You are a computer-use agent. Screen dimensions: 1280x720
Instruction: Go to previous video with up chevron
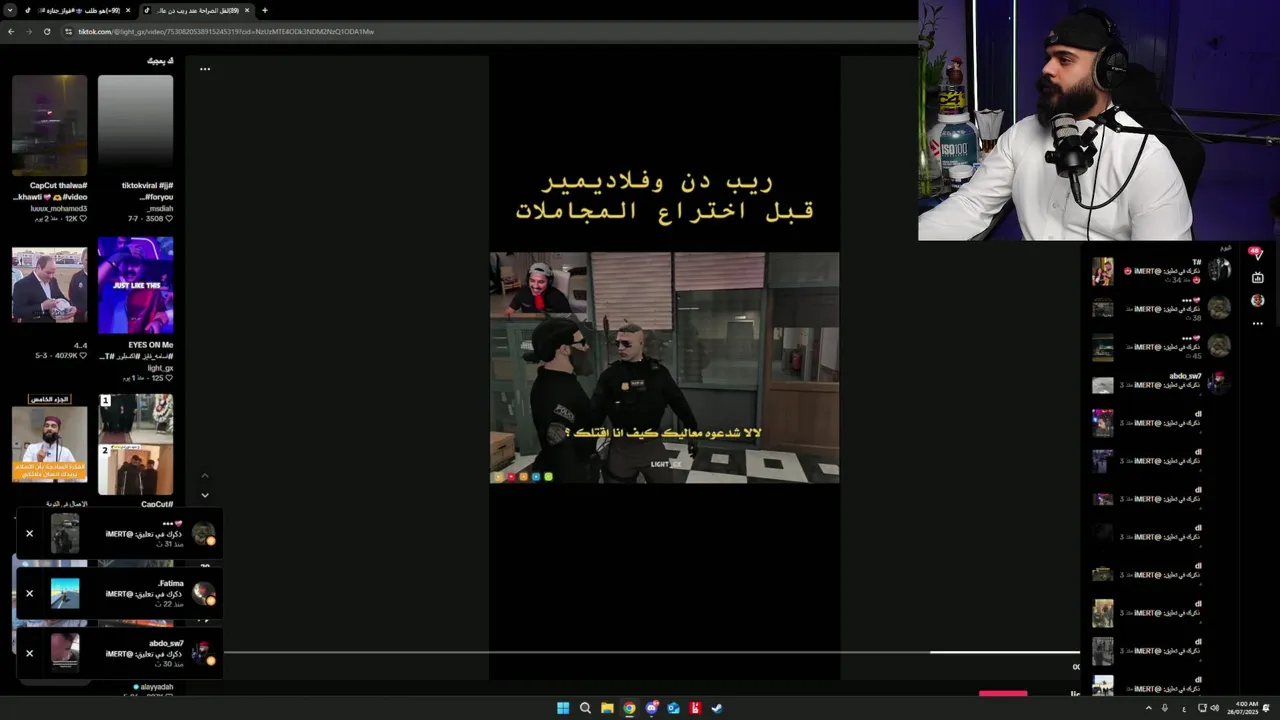pos(205,475)
